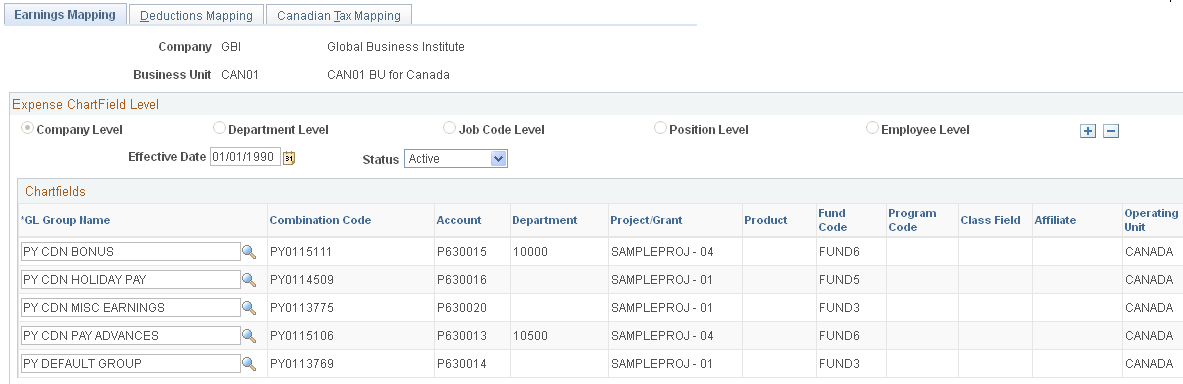Screen dimensions: 1183x384
Task: Sort by Project/Grant column header
Action: tap(647, 220)
